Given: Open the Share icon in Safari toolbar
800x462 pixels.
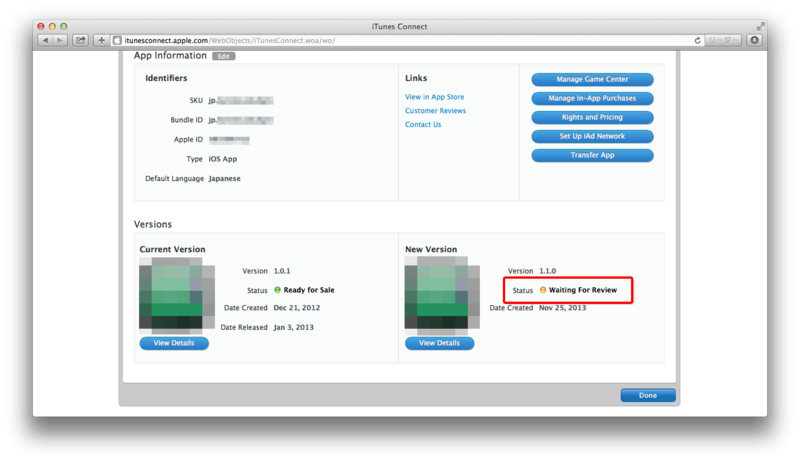Looking at the screenshot, I should coord(81,40).
